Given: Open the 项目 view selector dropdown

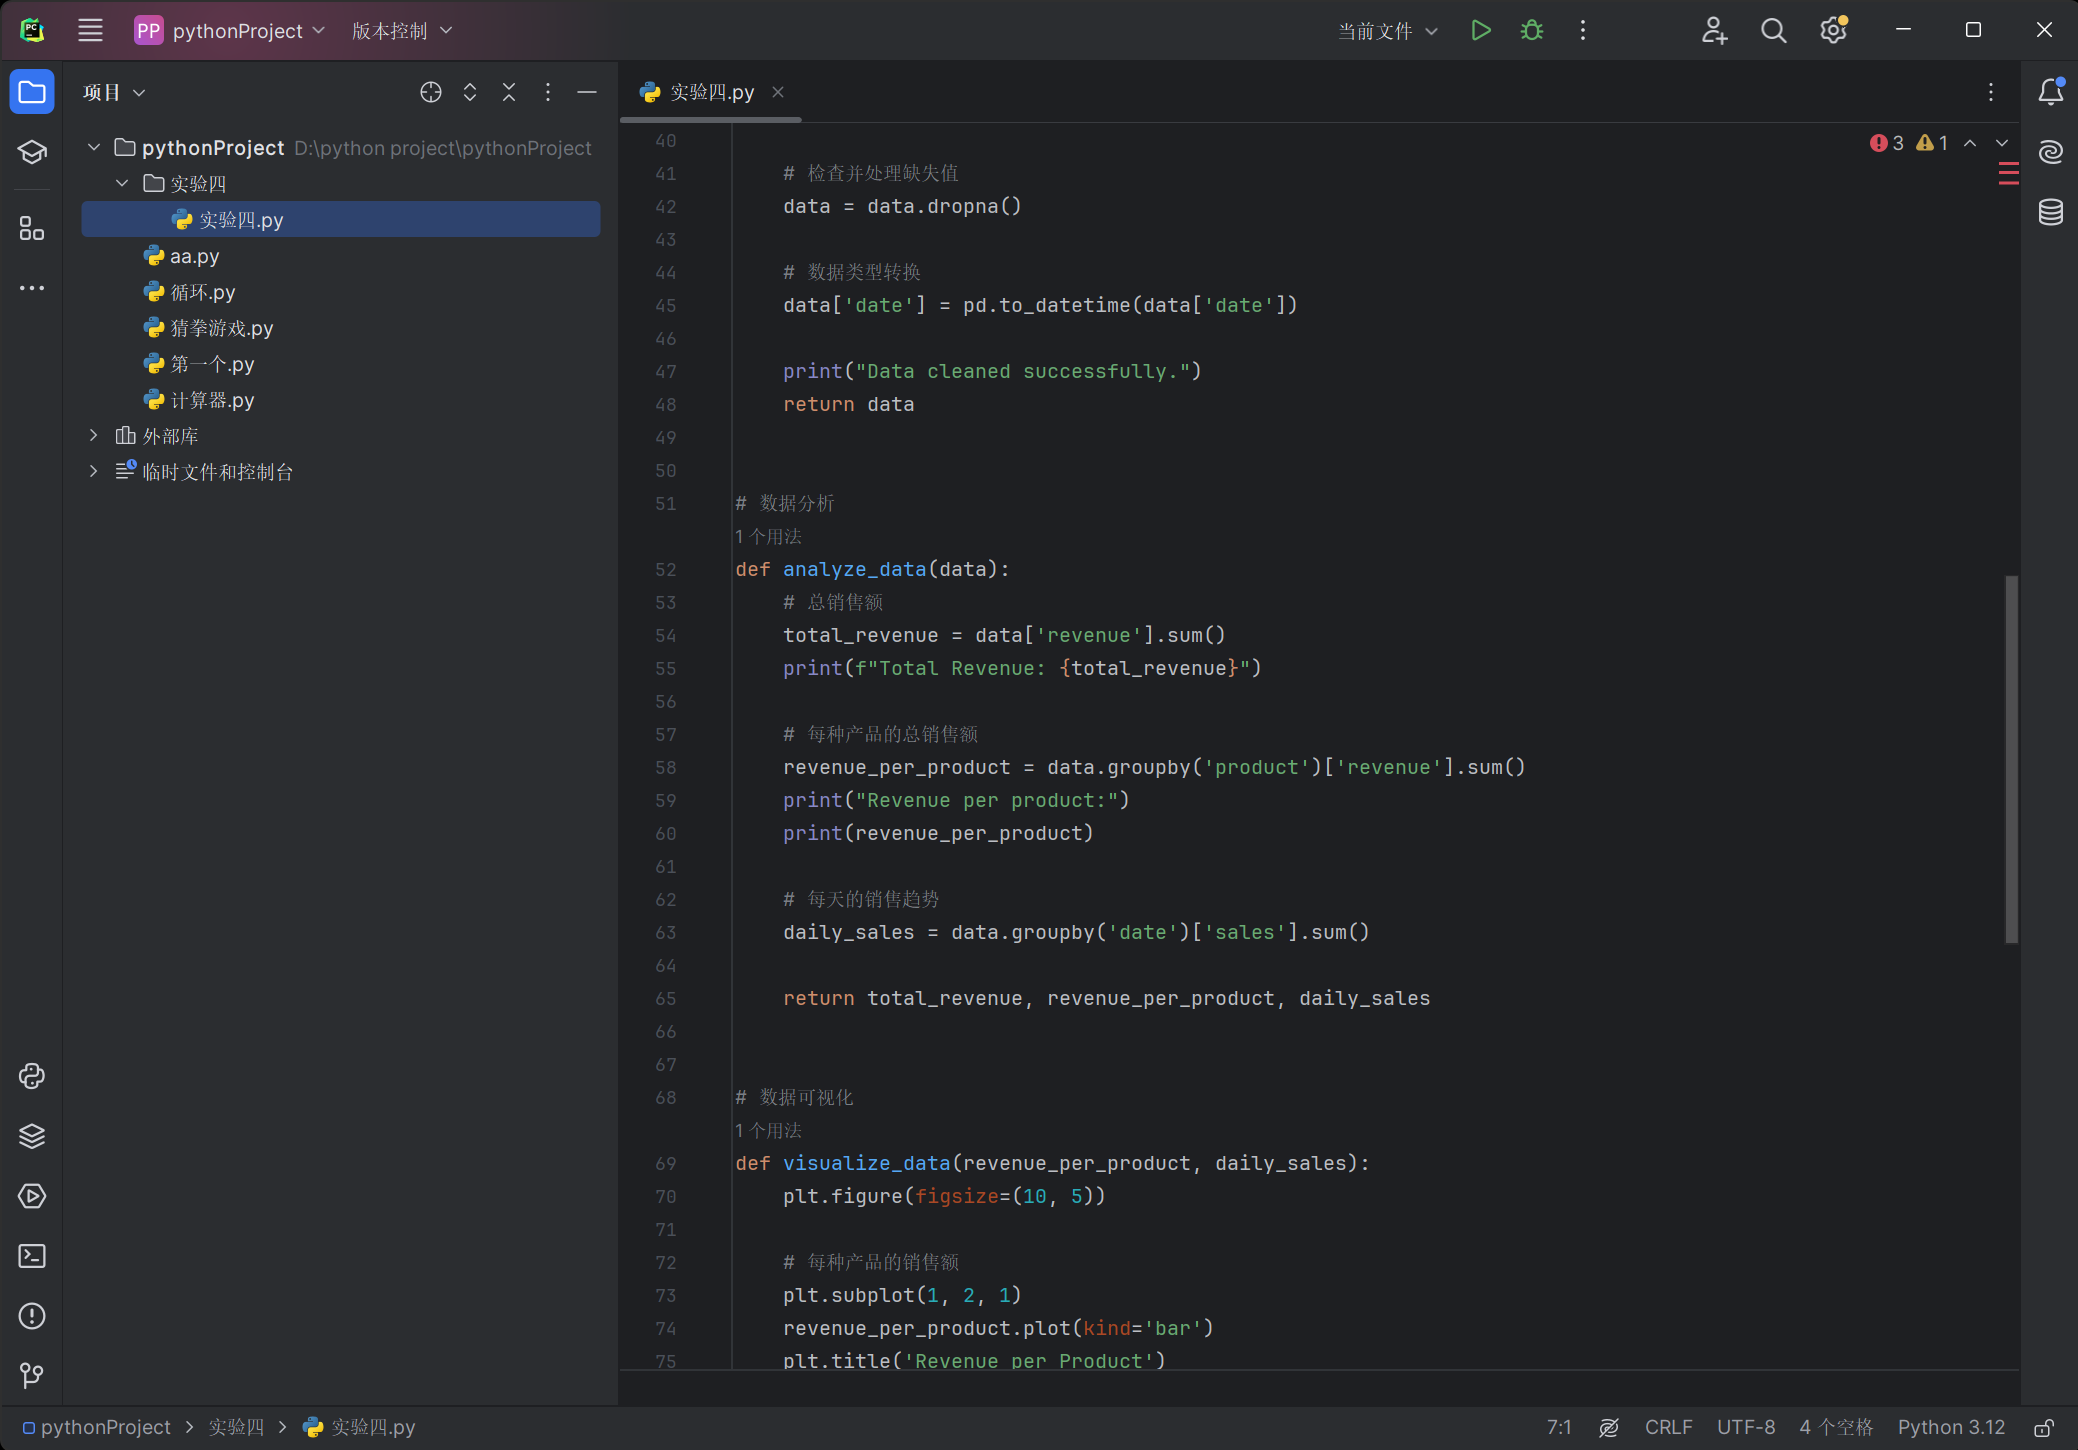Looking at the screenshot, I should (x=114, y=92).
